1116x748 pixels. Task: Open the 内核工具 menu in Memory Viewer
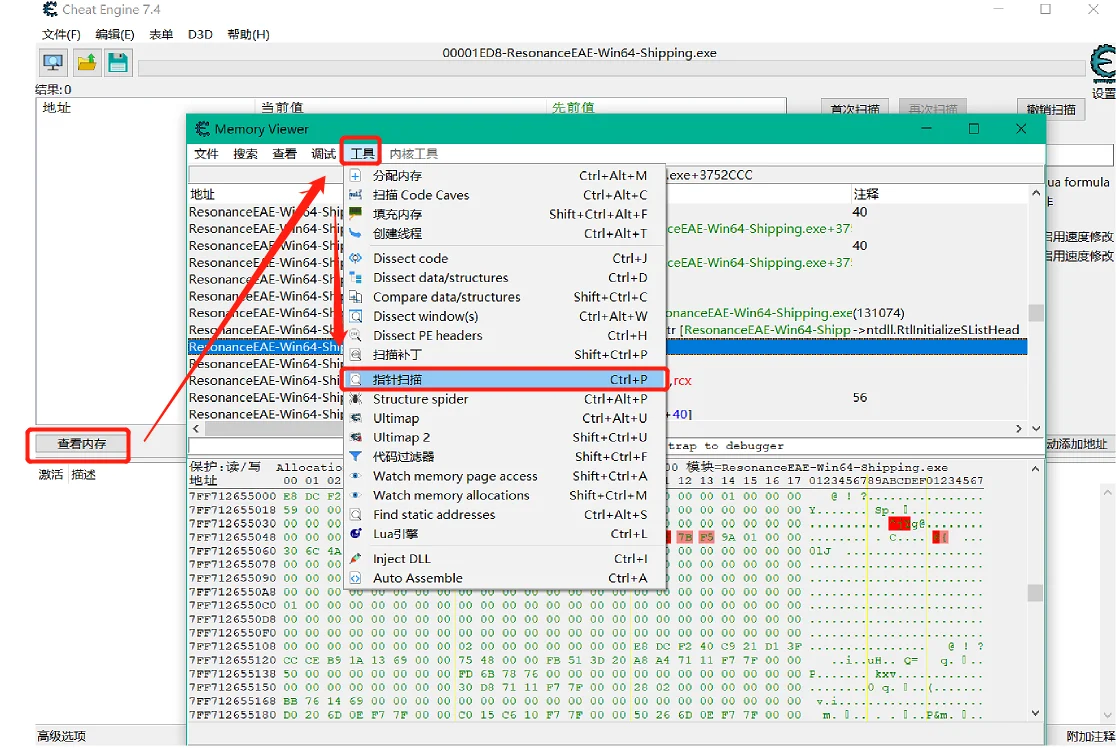pos(414,154)
